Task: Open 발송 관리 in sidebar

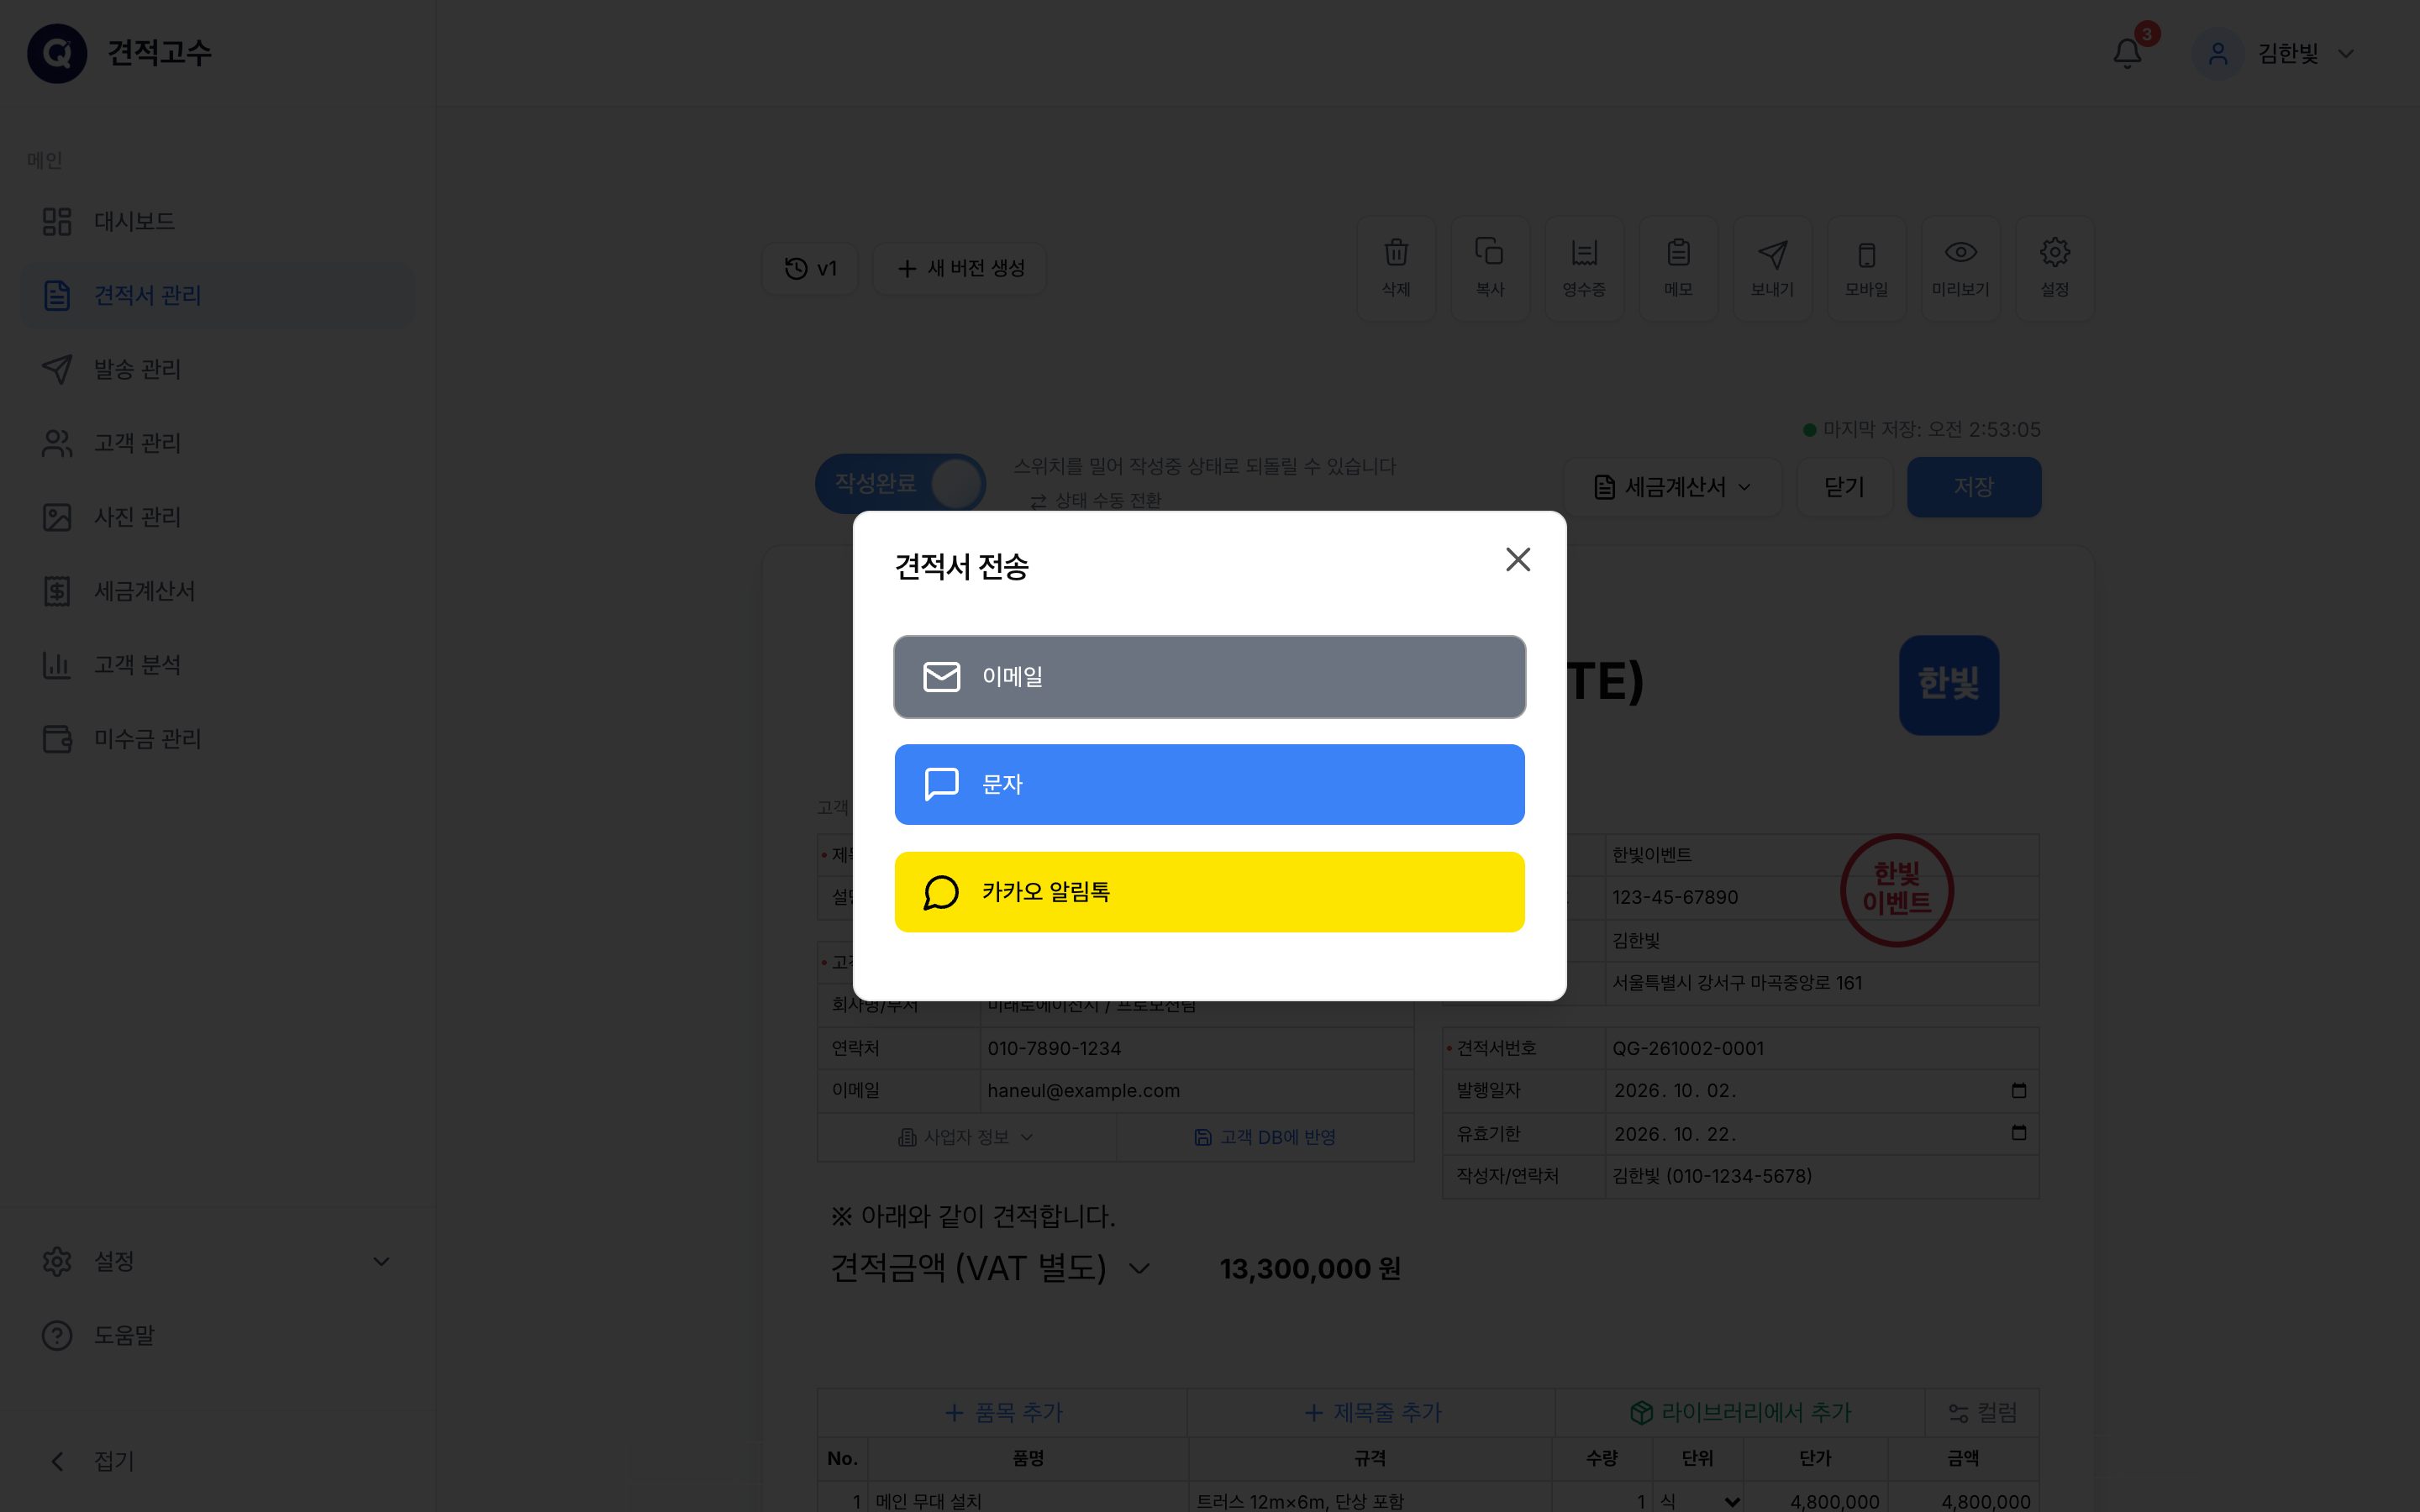Action: (218, 369)
